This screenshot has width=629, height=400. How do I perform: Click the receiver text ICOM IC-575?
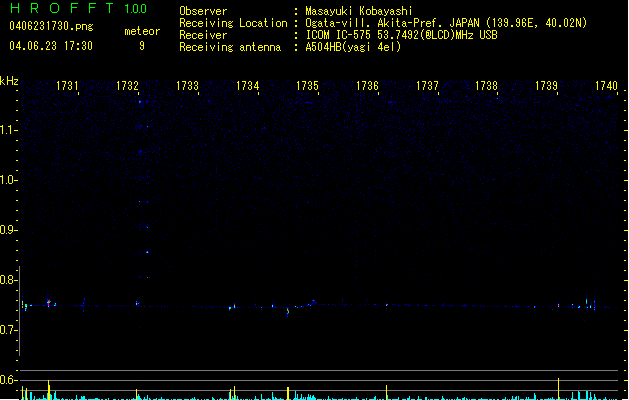click(340, 35)
